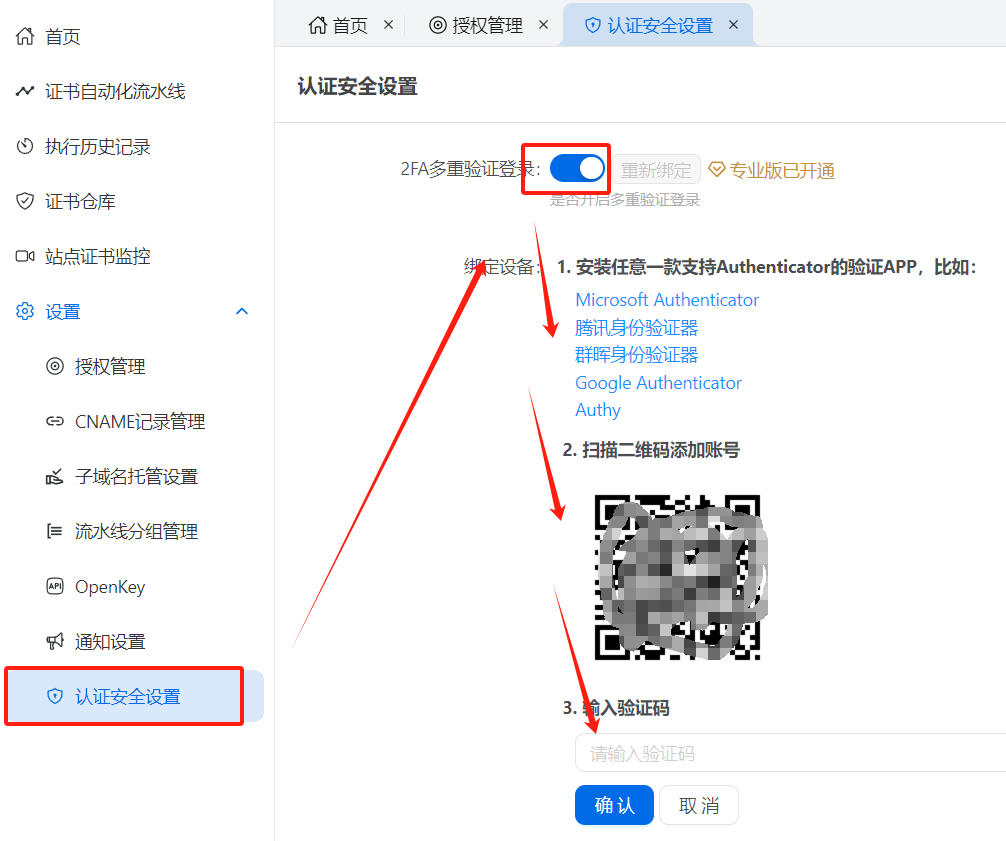The height and width of the screenshot is (841, 1006).
Task: Click the 确认 button
Action: click(x=614, y=805)
